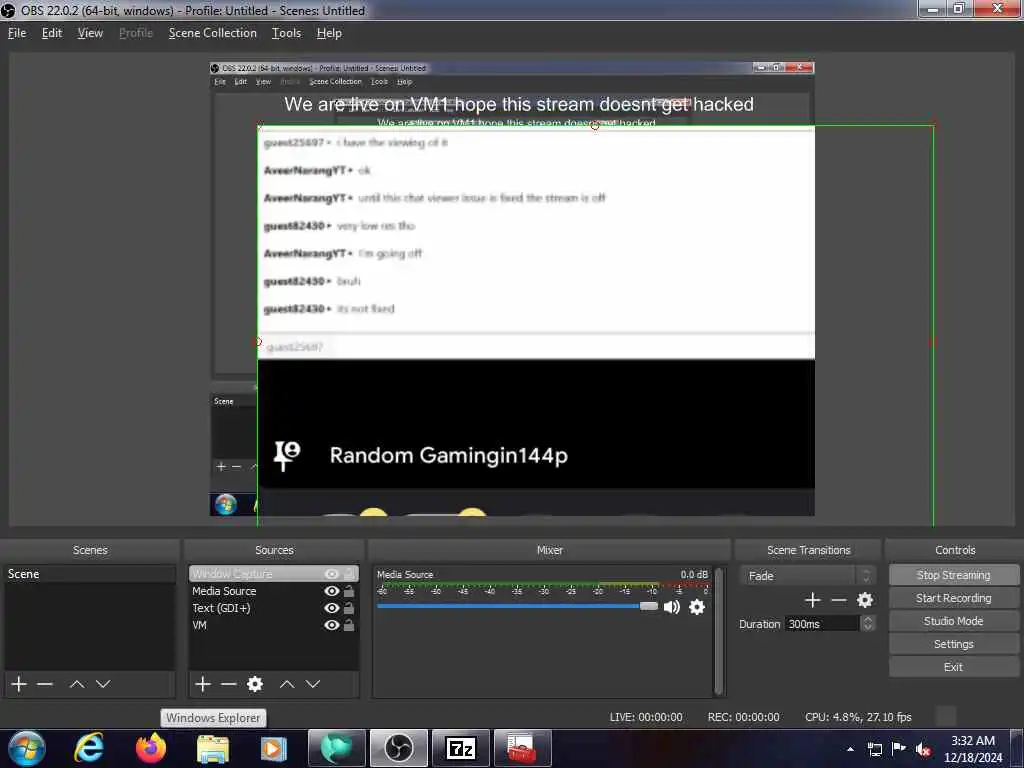Lock the VM source
The width and height of the screenshot is (1024, 768).
pyautogui.click(x=349, y=625)
